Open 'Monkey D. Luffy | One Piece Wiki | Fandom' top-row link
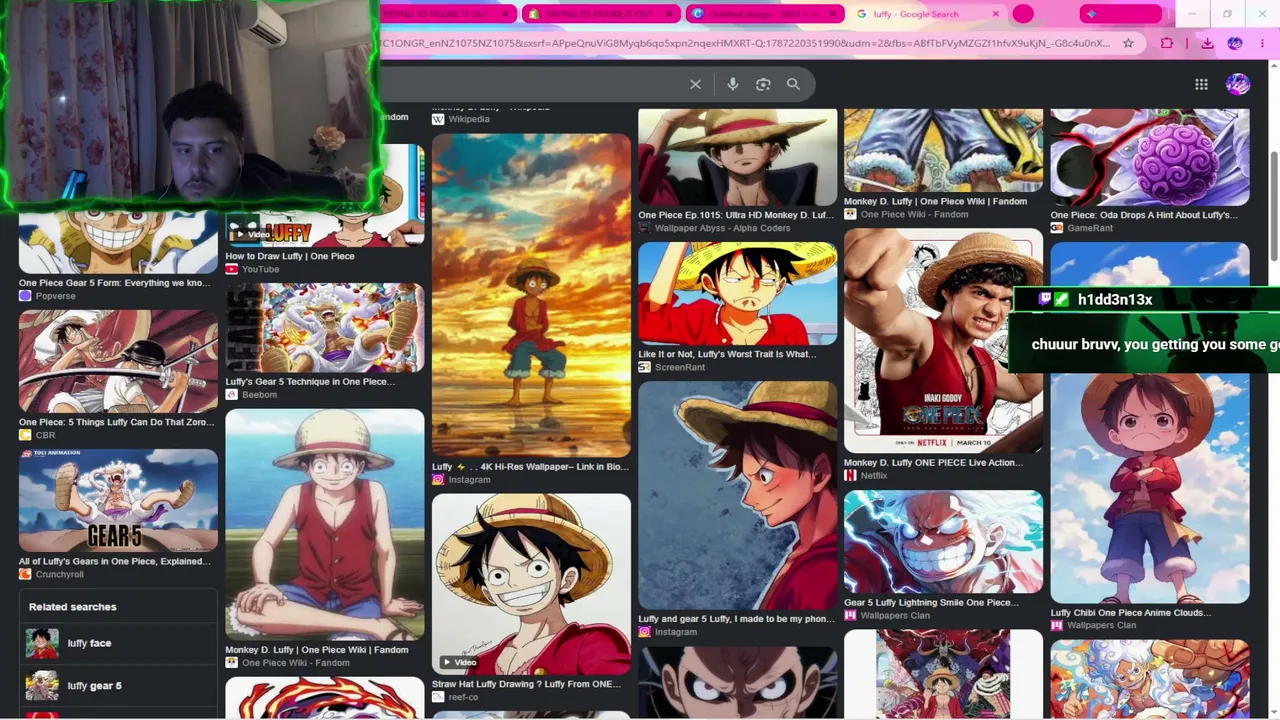This screenshot has height=720, width=1280. click(x=935, y=201)
